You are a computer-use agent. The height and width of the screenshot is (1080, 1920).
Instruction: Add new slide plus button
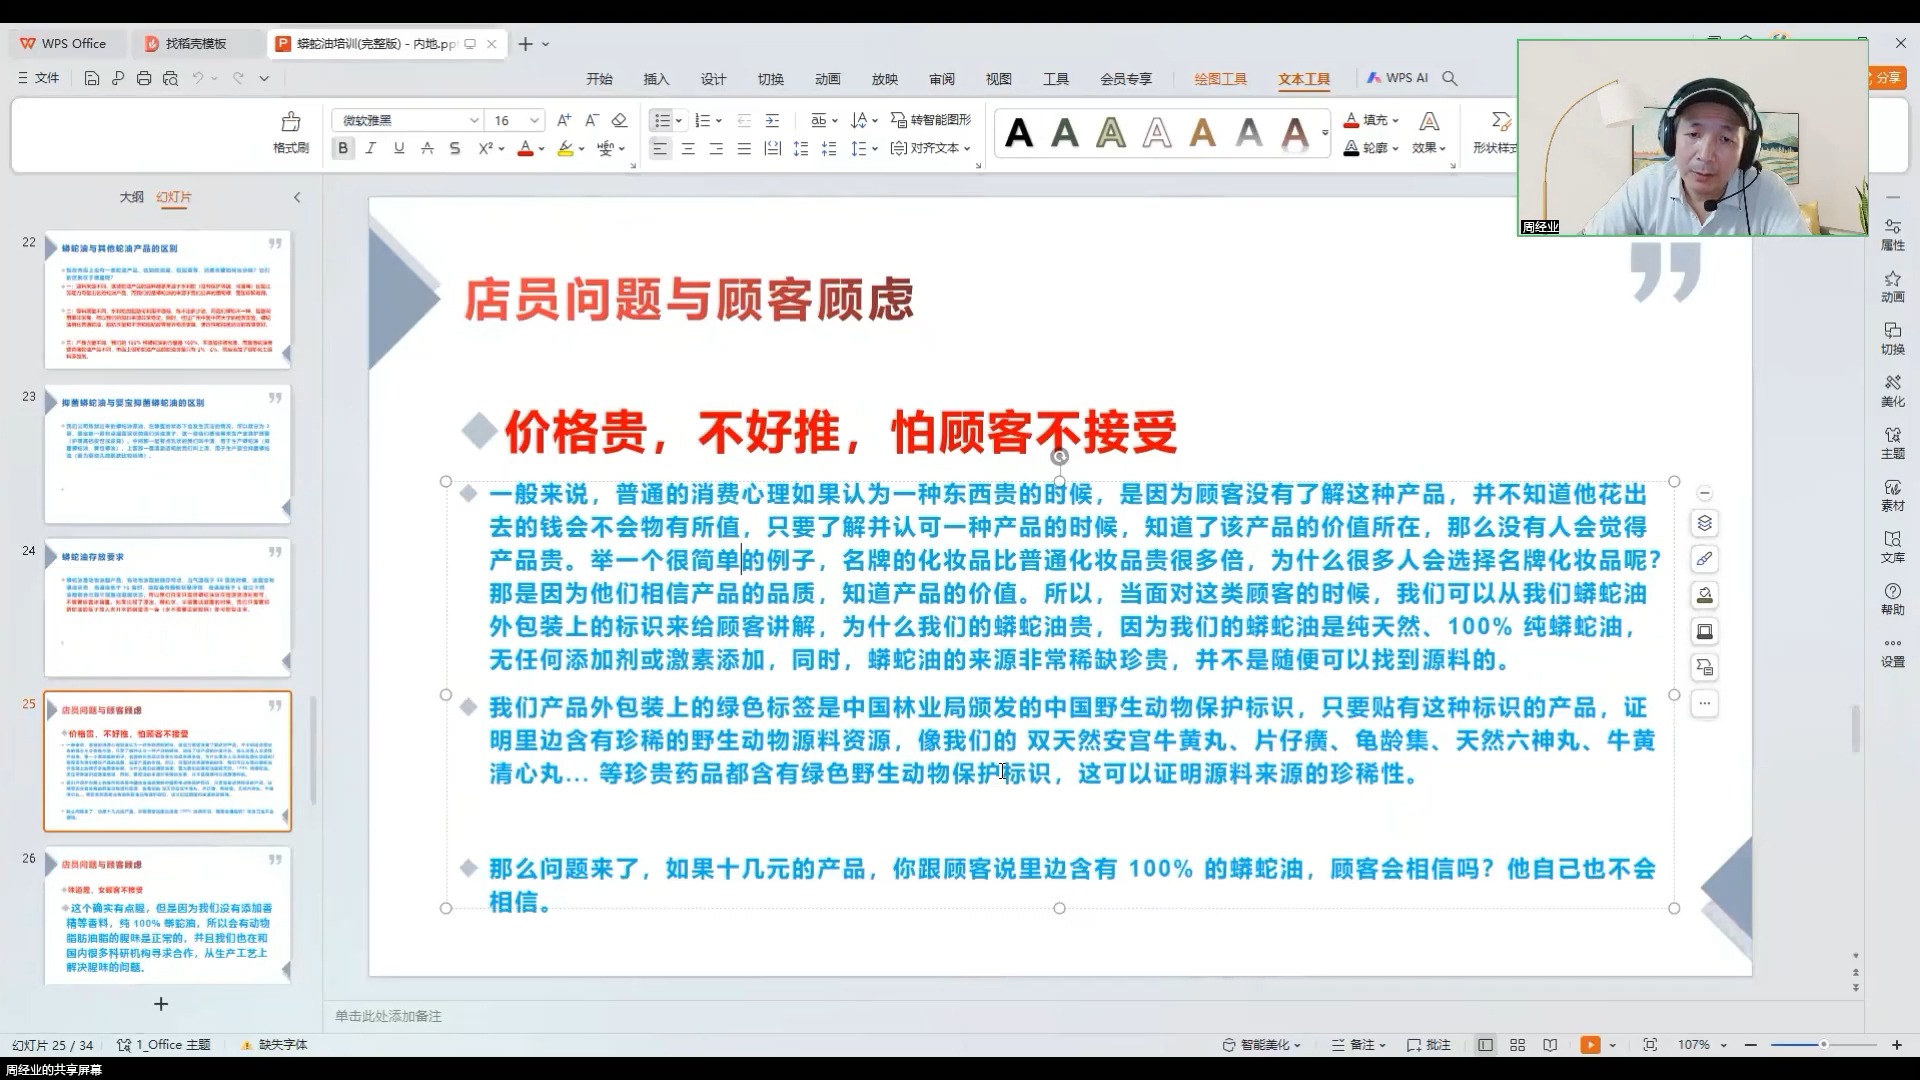161,1003
